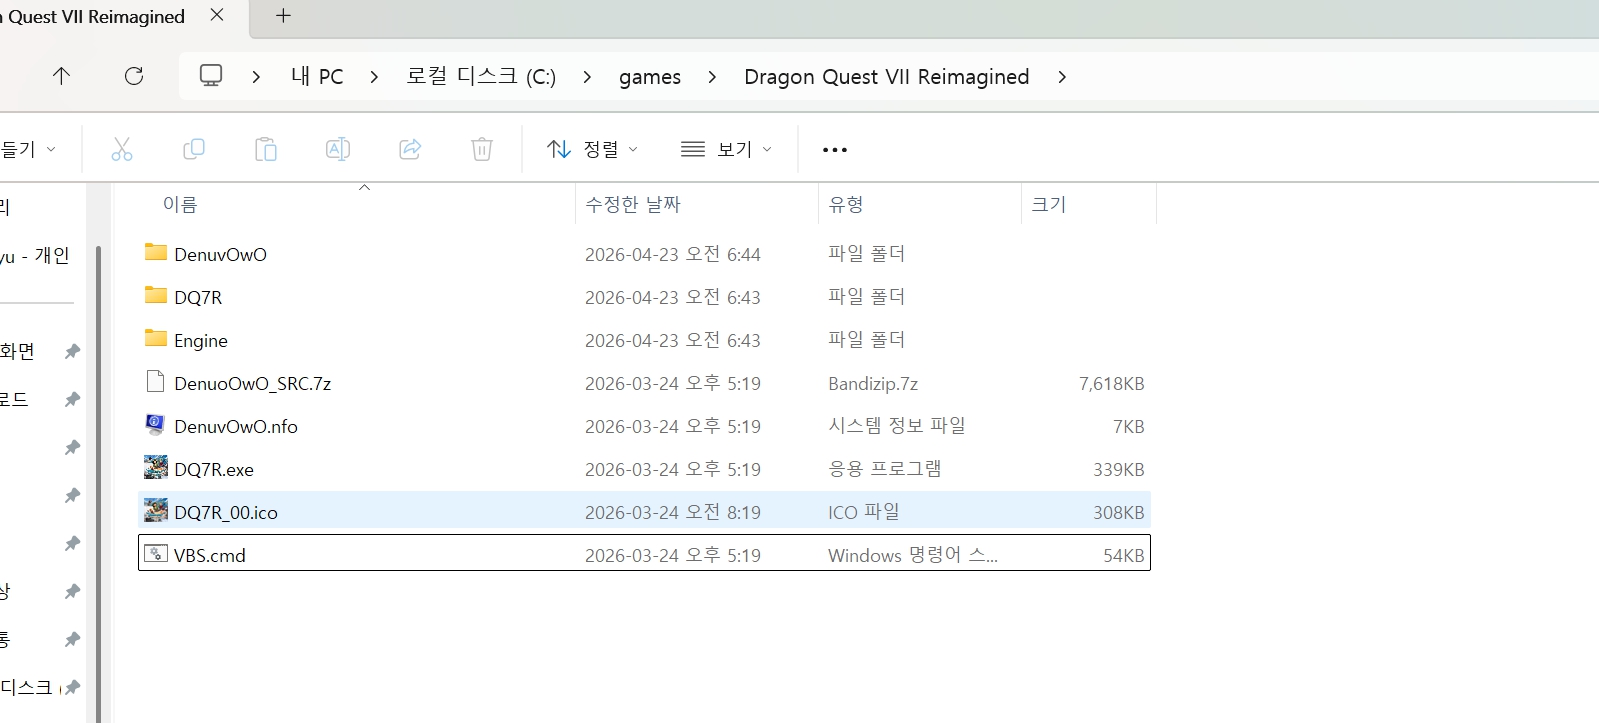1599x723 pixels.
Task: Click the Delete trash can icon
Action: tap(482, 150)
